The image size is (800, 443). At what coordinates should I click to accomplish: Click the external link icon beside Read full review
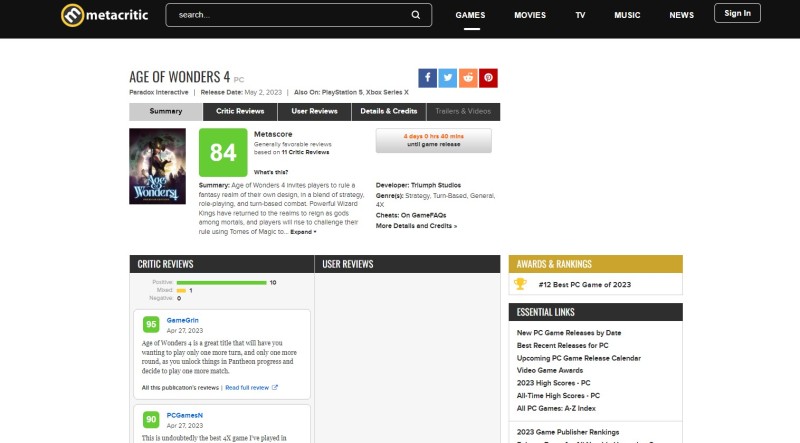pos(274,387)
